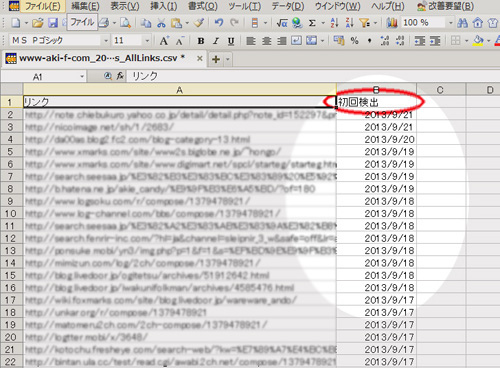Select the column B header
Image resolution: width=500 pixels, height=368 pixels.
coord(376,90)
